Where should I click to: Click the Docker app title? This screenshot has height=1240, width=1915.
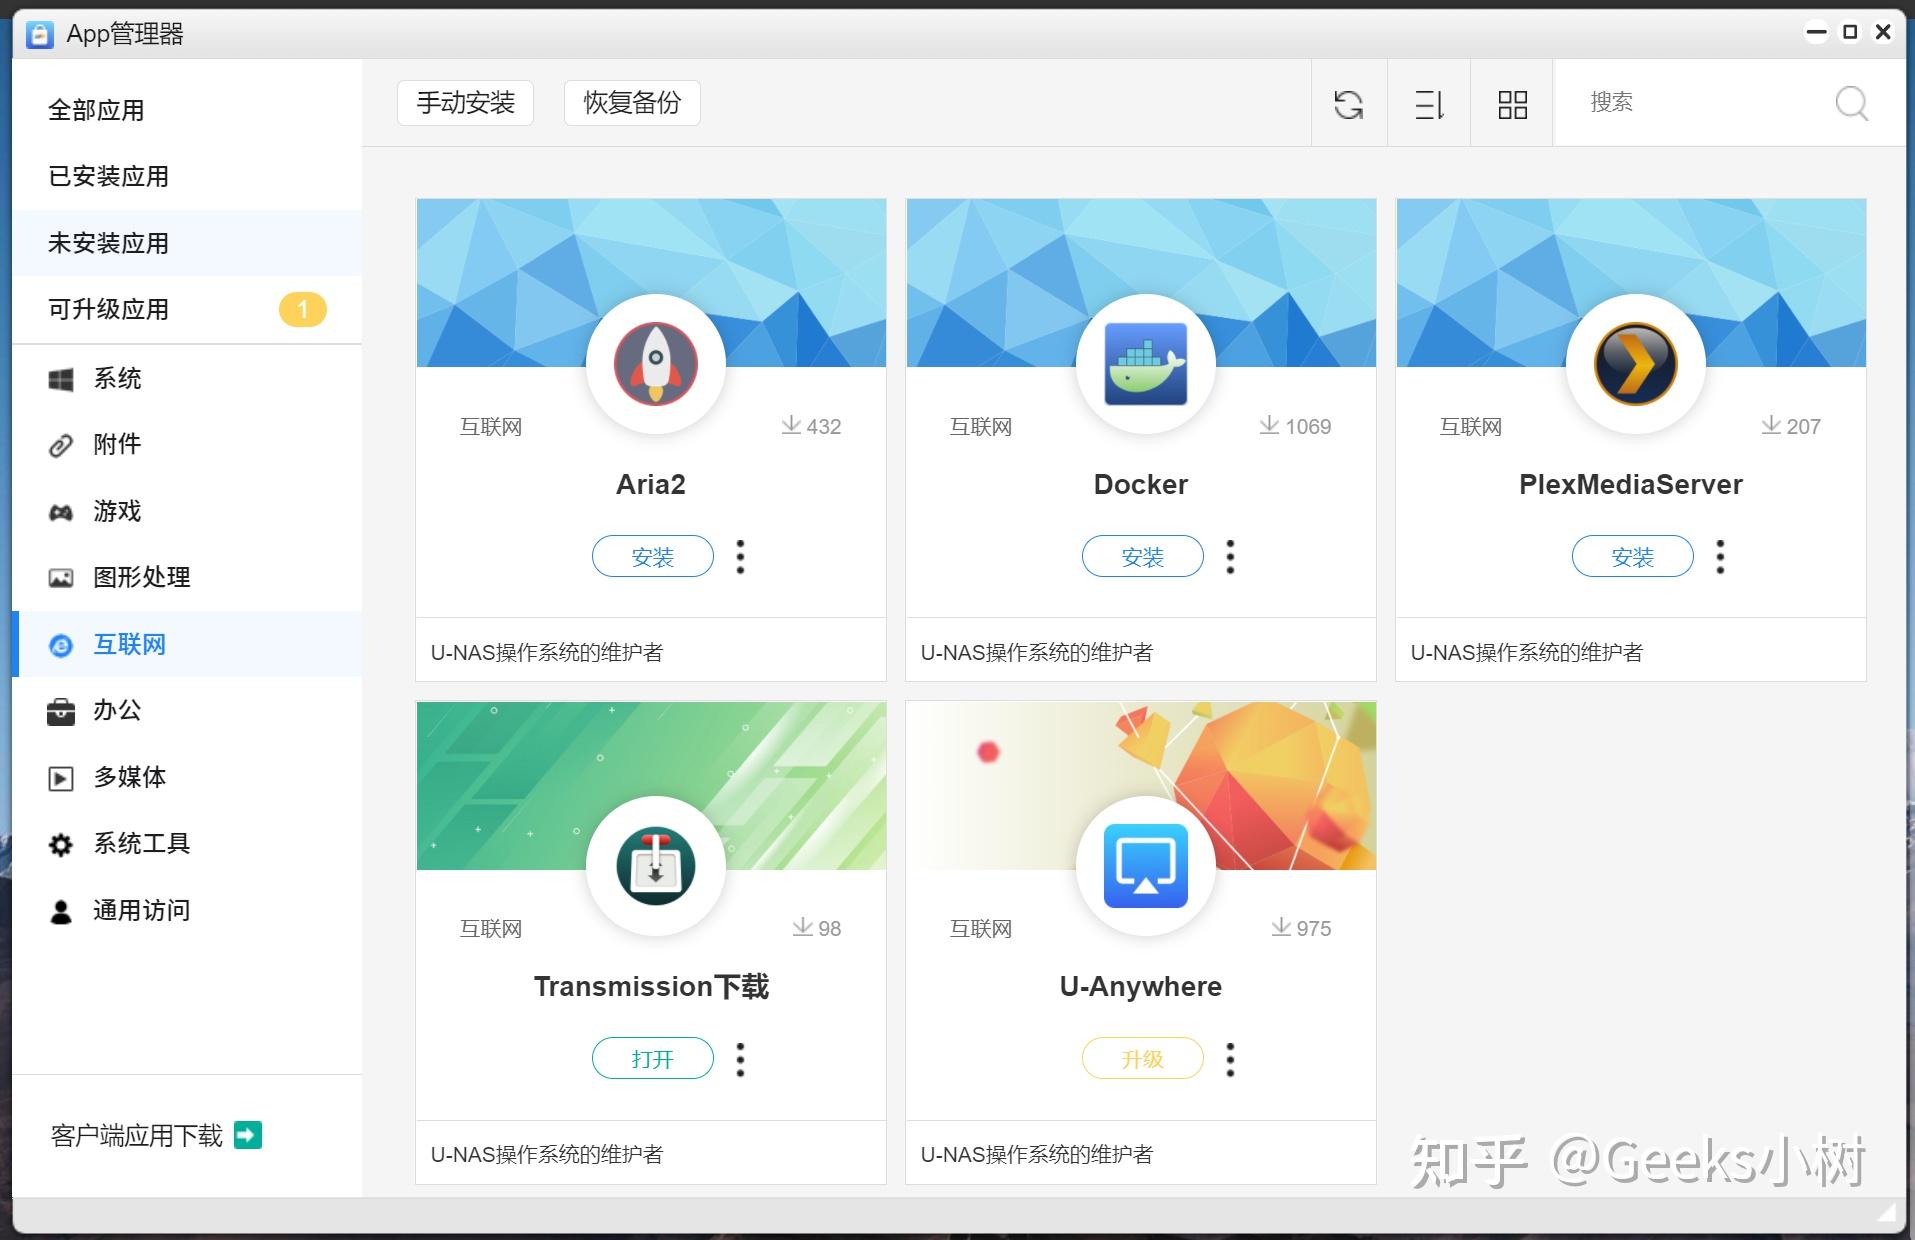click(1141, 485)
